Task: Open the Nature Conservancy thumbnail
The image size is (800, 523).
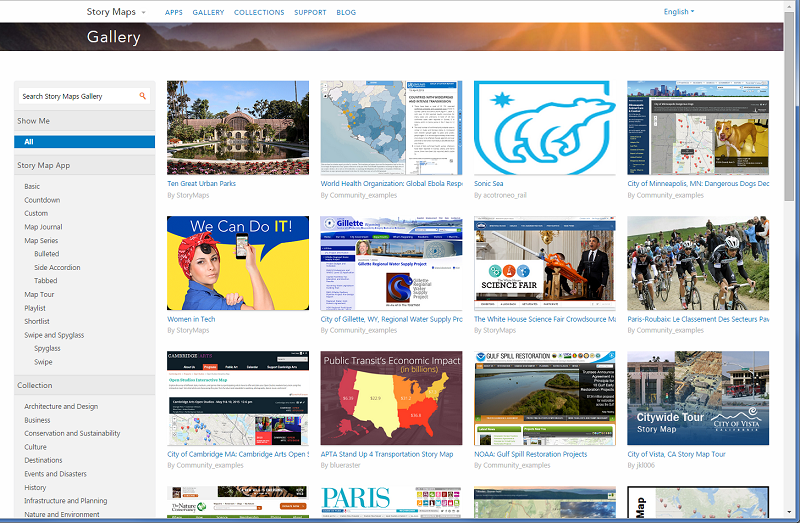Action: 238,502
